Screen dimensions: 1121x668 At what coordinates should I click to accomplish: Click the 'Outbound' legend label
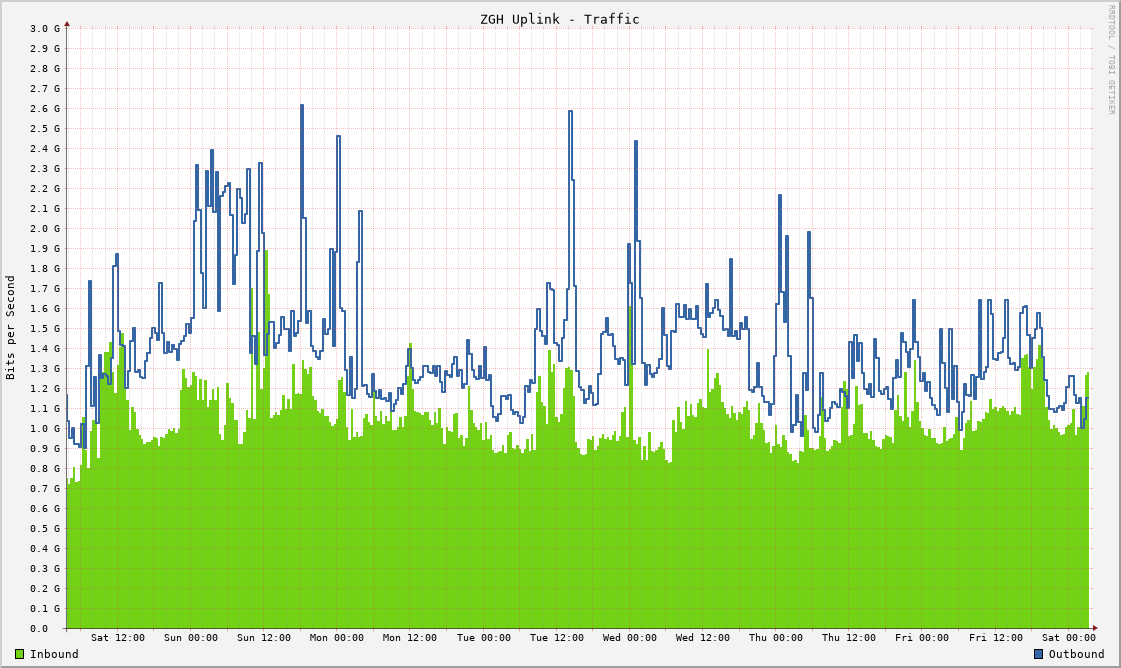tap(1077, 654)
